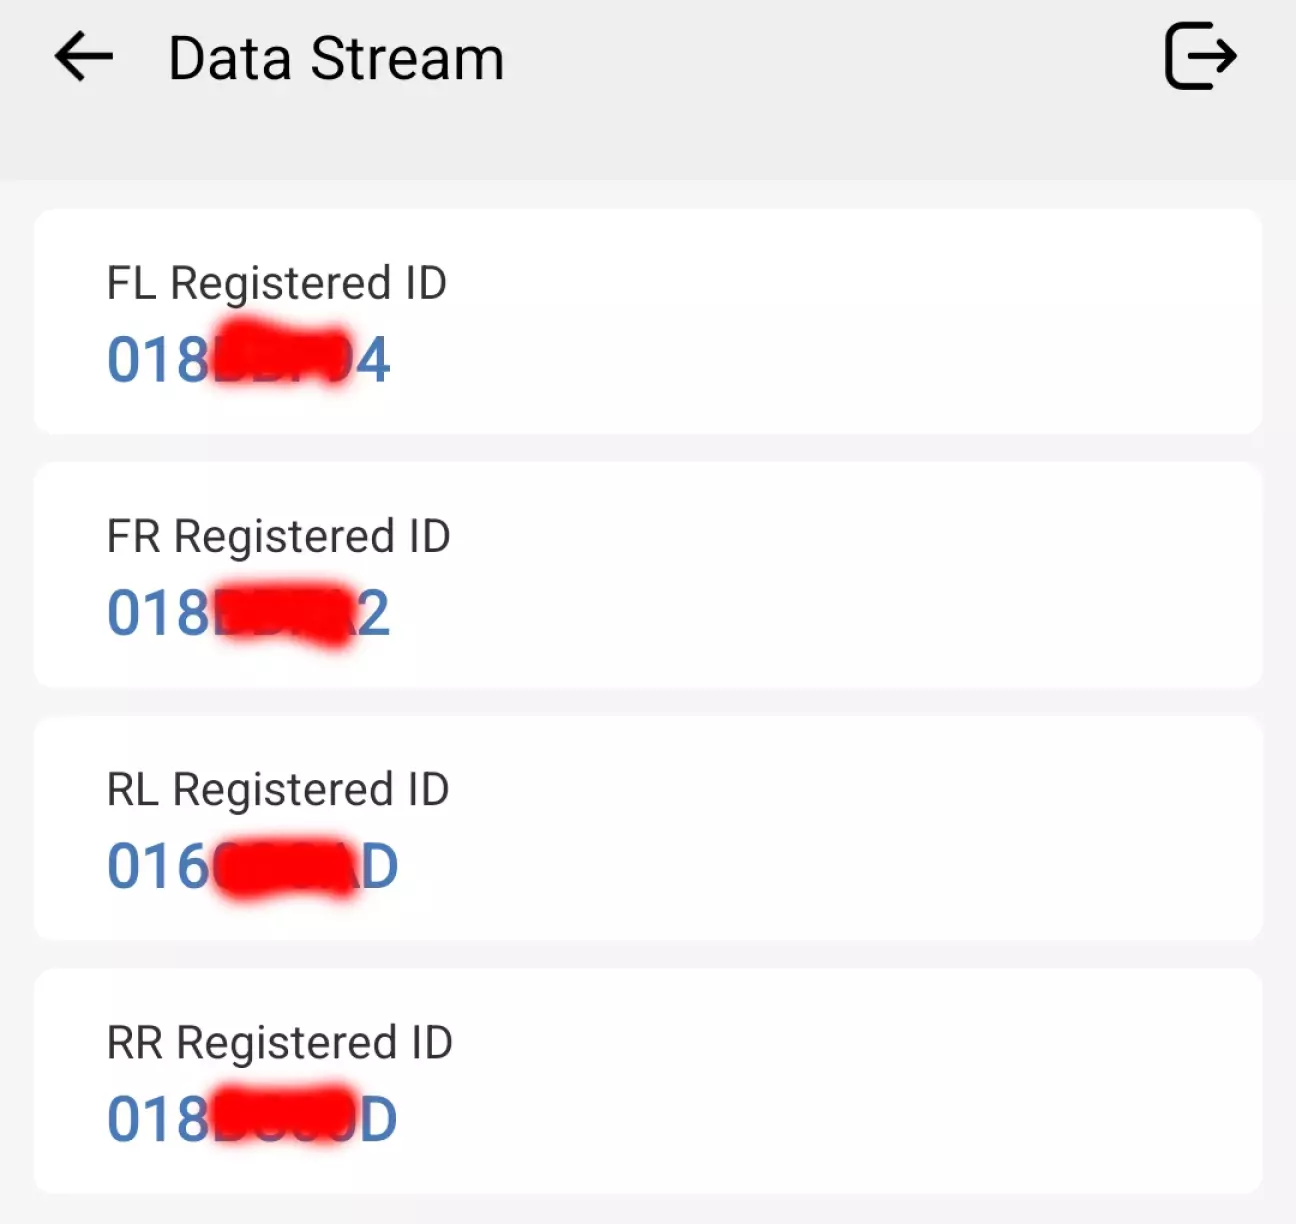Viewport: 1296px width, 1224px height.
Task: Open the RR Registered ID card
Action: pos(800,1081)
